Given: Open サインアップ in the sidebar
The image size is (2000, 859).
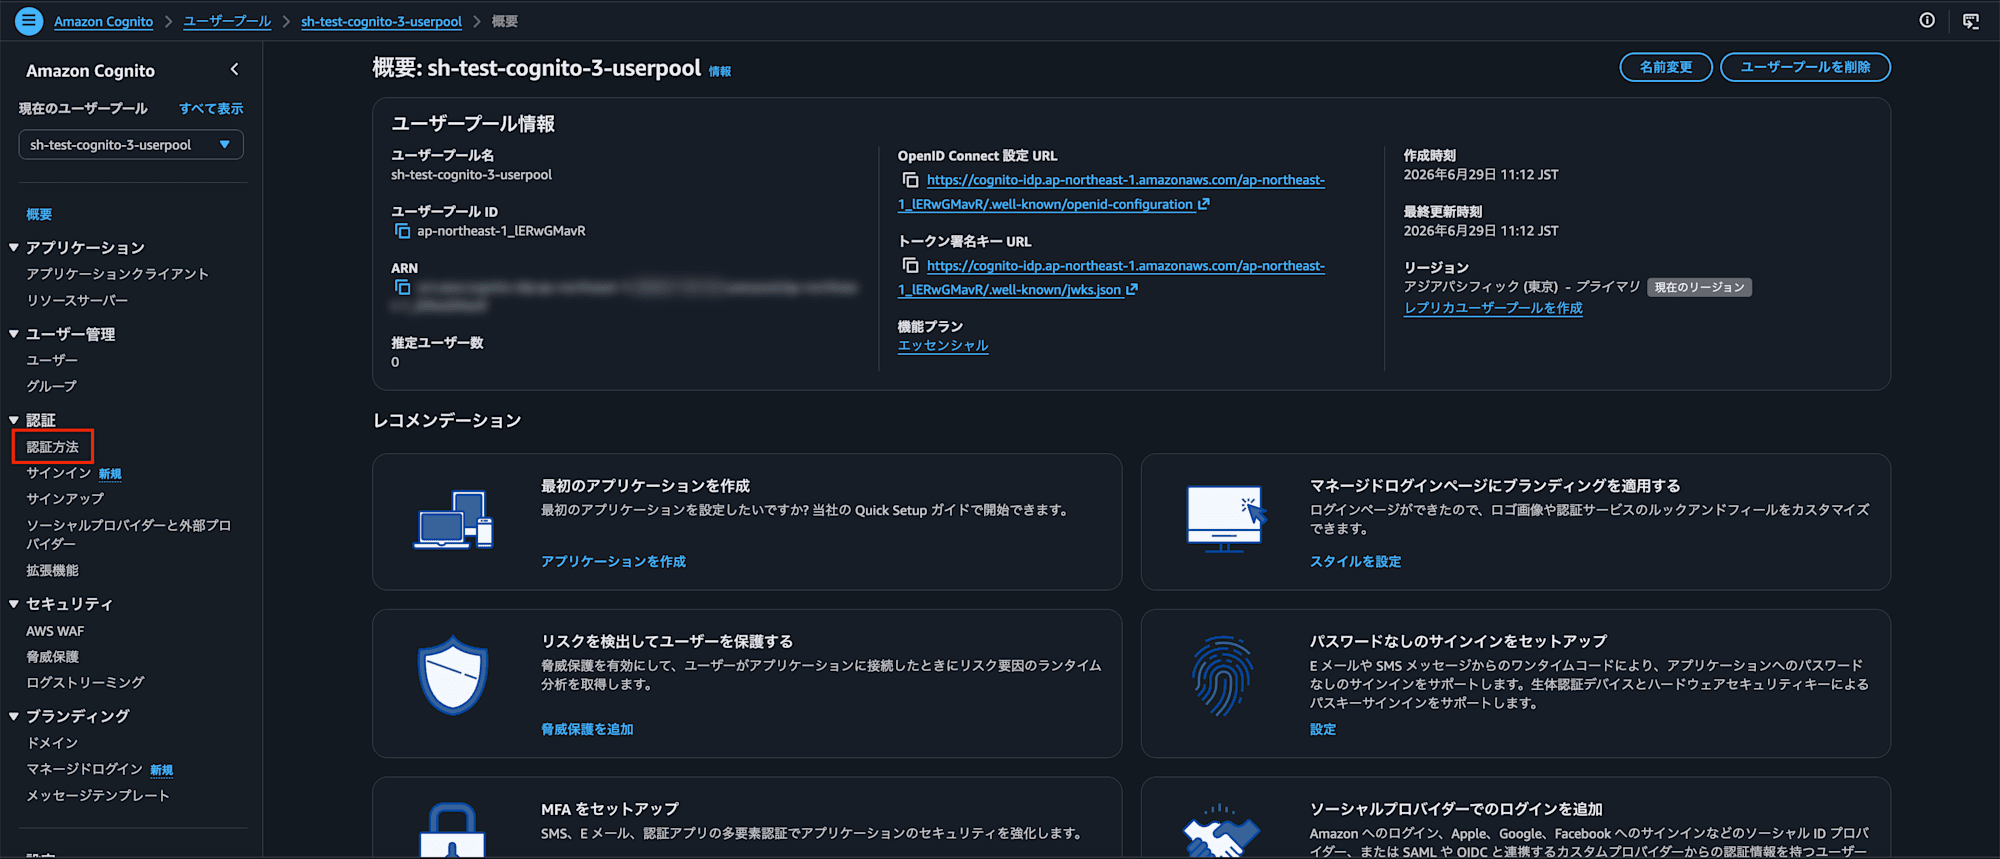Looking at the screenshot, I should 65,499.
